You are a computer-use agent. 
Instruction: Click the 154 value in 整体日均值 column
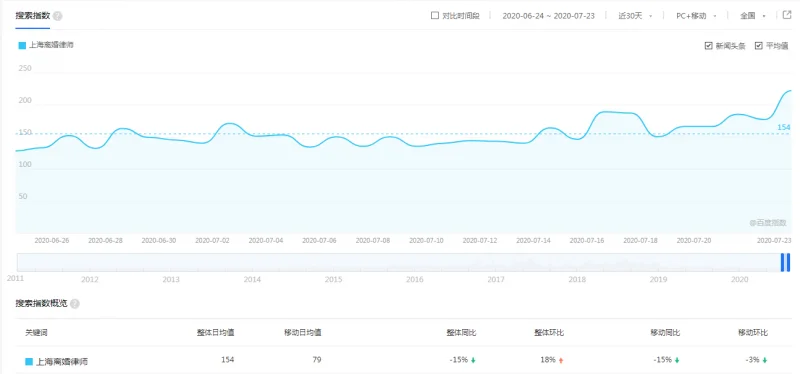228,360
